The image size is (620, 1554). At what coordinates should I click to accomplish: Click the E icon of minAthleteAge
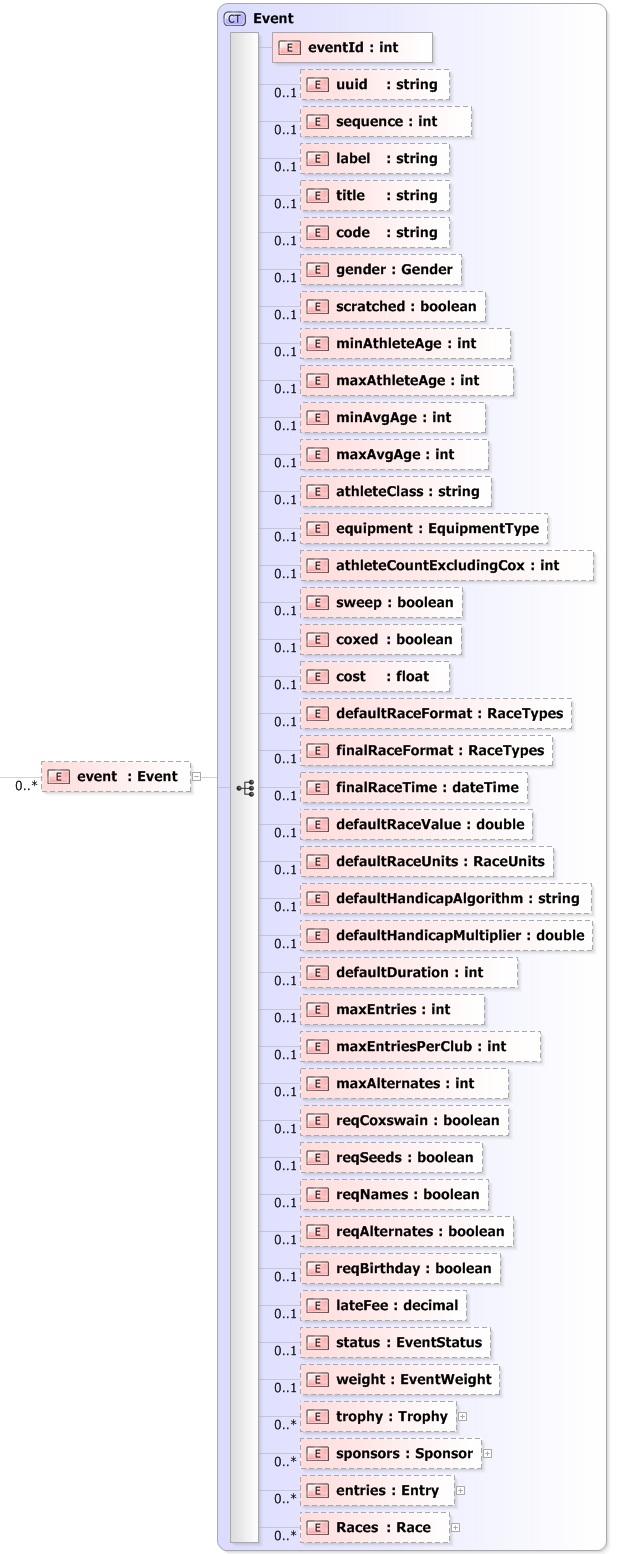coord(317,343)
